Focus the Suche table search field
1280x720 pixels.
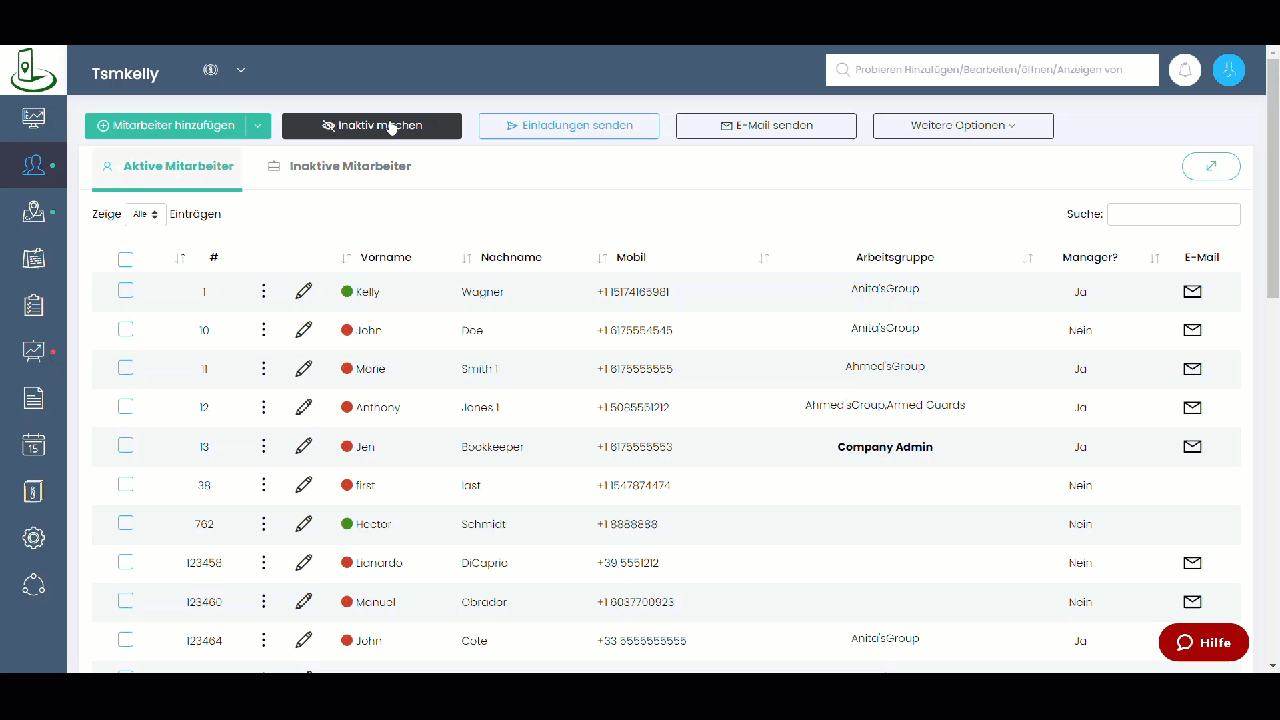1174,214
